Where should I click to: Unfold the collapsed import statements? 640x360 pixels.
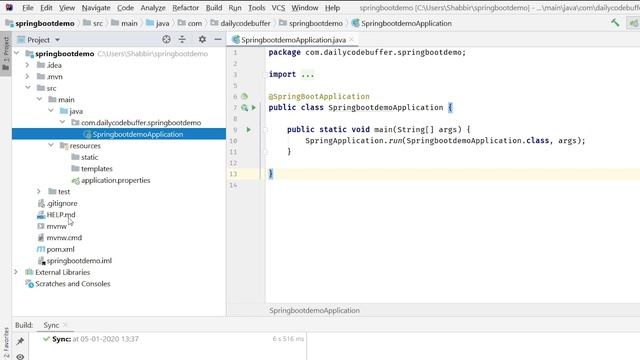tap(307, 75)
